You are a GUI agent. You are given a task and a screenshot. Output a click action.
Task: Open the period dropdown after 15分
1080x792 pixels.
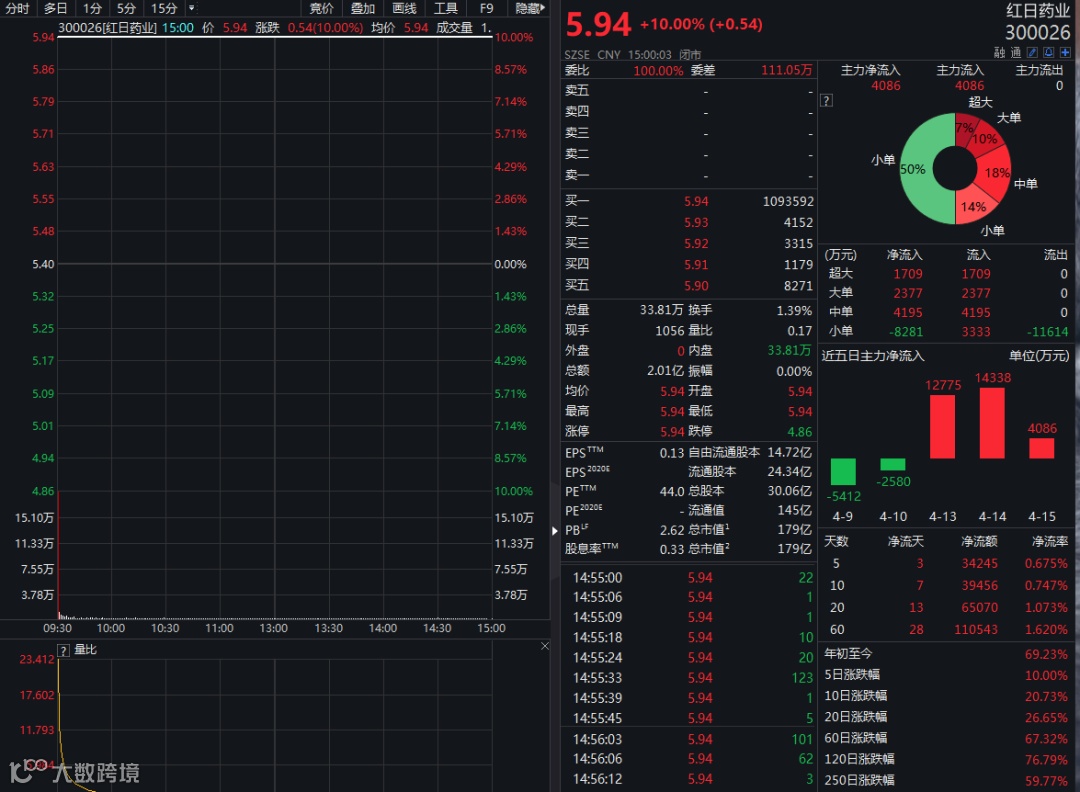(191, 8)
